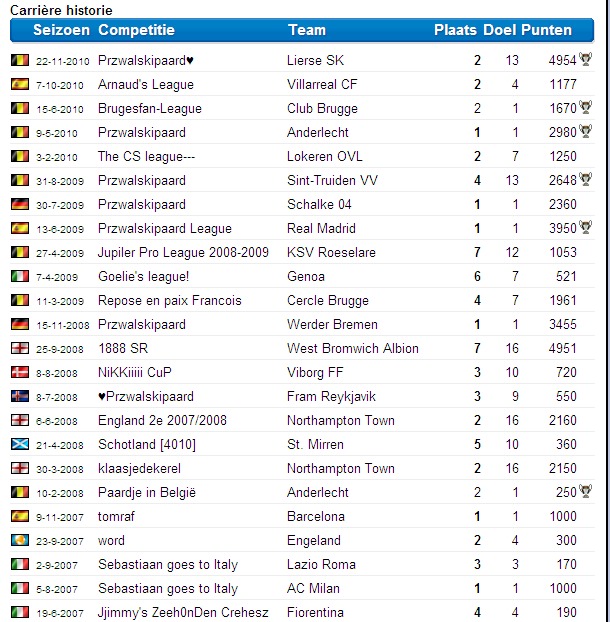This screenshot has height=622, width=610.
Task: Click the trophy icon next to Club Brugge's 1670 points
Action: click(x=586, y=108)
